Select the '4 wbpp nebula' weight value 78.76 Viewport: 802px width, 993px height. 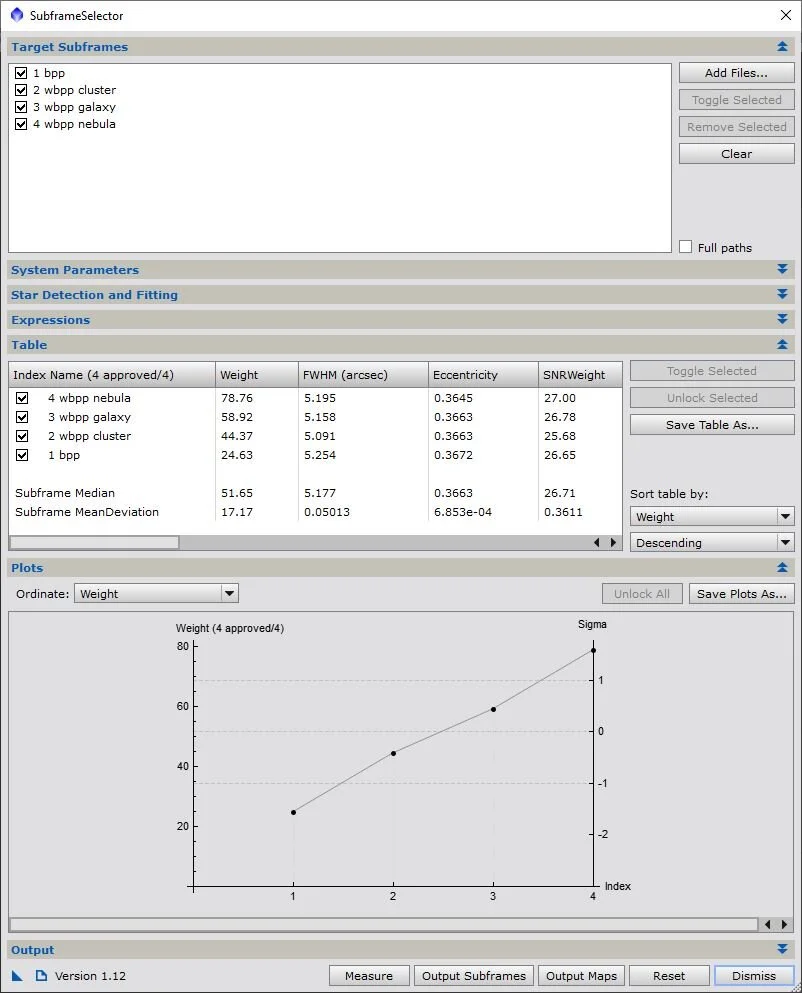click(237, 398)
